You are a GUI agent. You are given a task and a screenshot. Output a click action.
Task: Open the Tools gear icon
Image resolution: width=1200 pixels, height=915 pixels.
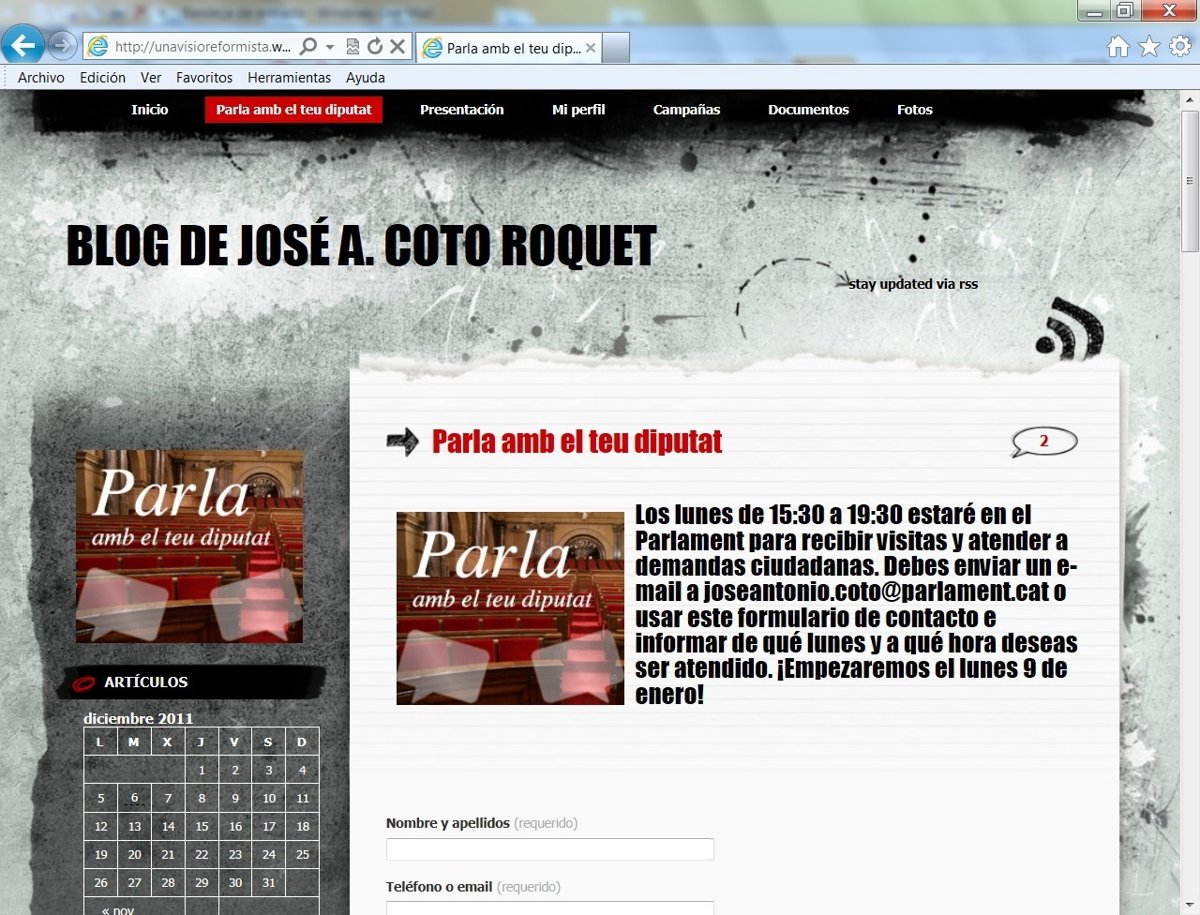coord(1180,47)
